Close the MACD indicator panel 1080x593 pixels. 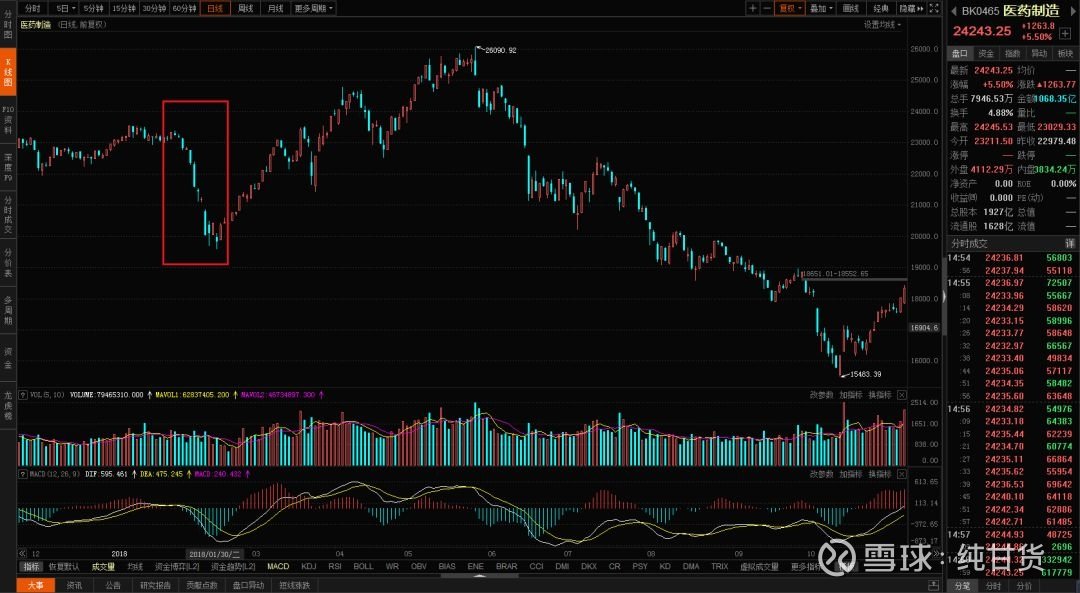pyautogui.click(x=902, y=474)
